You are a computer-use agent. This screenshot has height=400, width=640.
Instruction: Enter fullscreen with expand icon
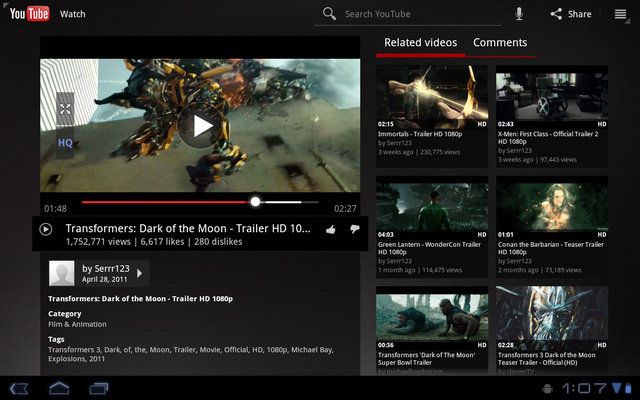pyautogui.click(x=65, y=109)
